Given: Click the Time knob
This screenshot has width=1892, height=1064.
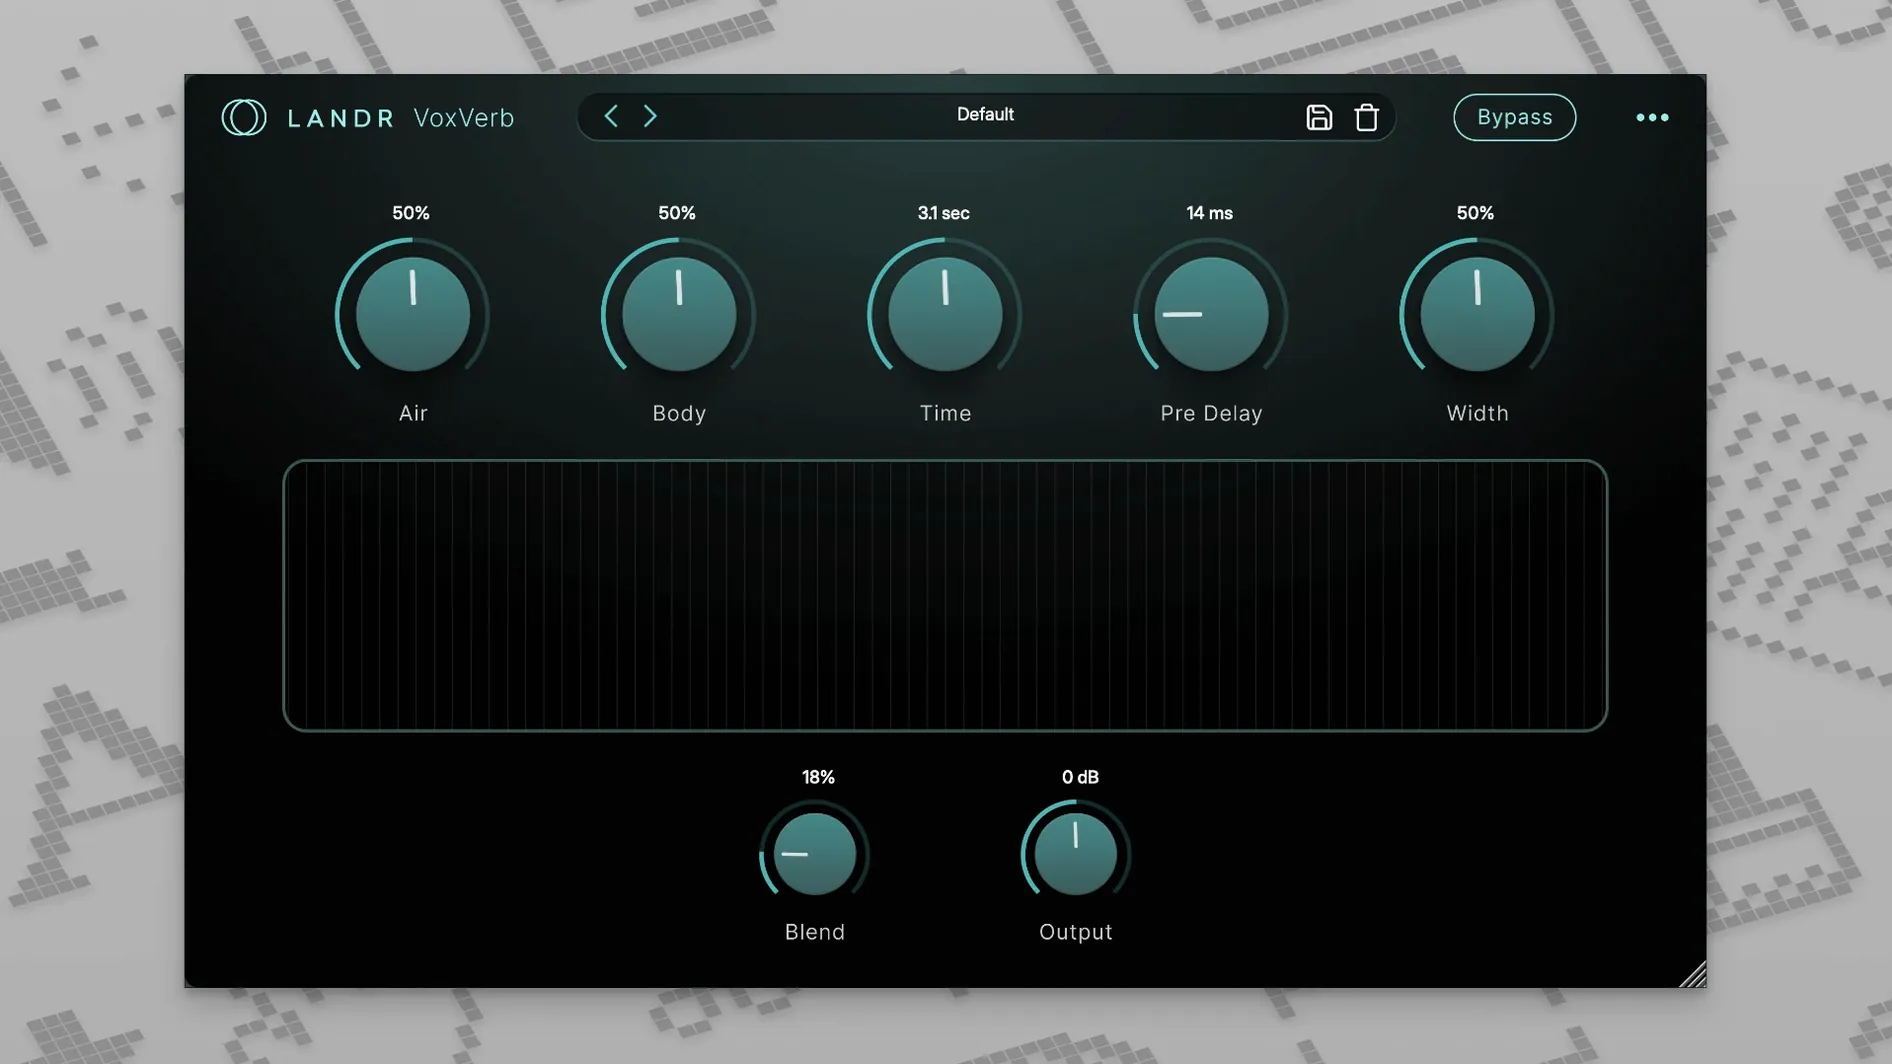Looking at the screenshot, I should [x=944, y=314].
